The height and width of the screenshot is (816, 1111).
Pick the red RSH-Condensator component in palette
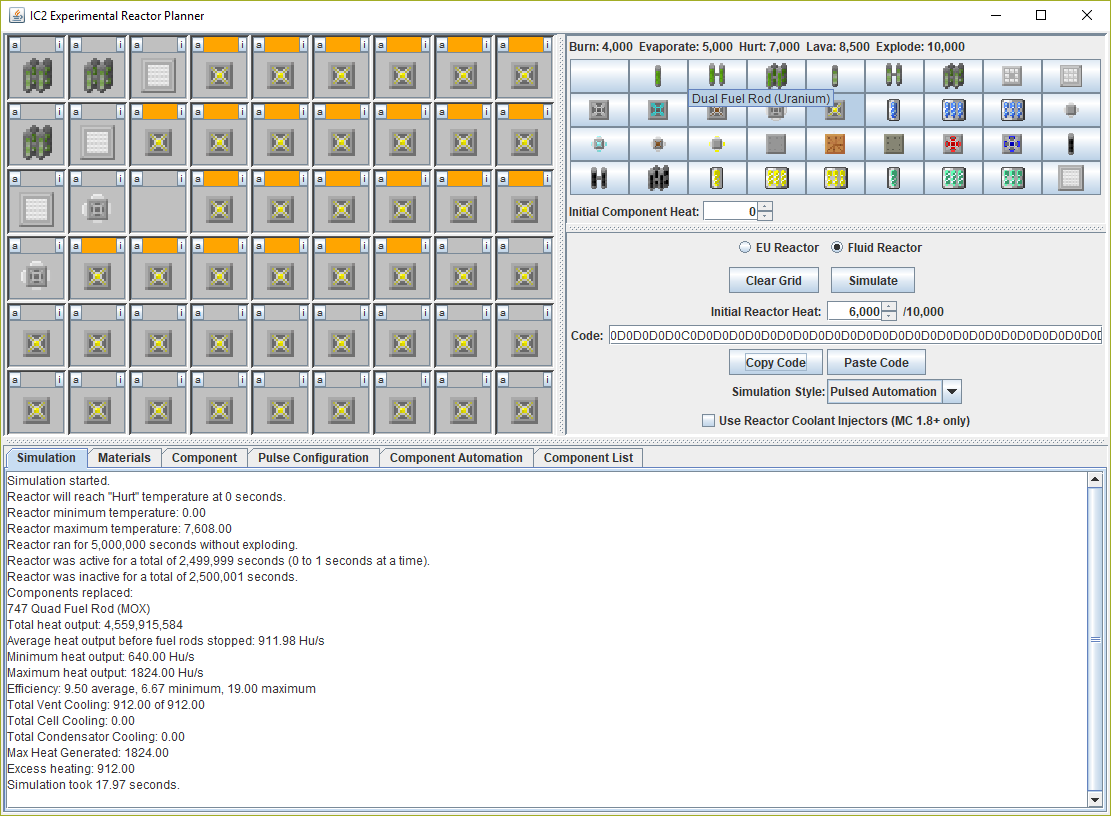[x=953, y=144]
